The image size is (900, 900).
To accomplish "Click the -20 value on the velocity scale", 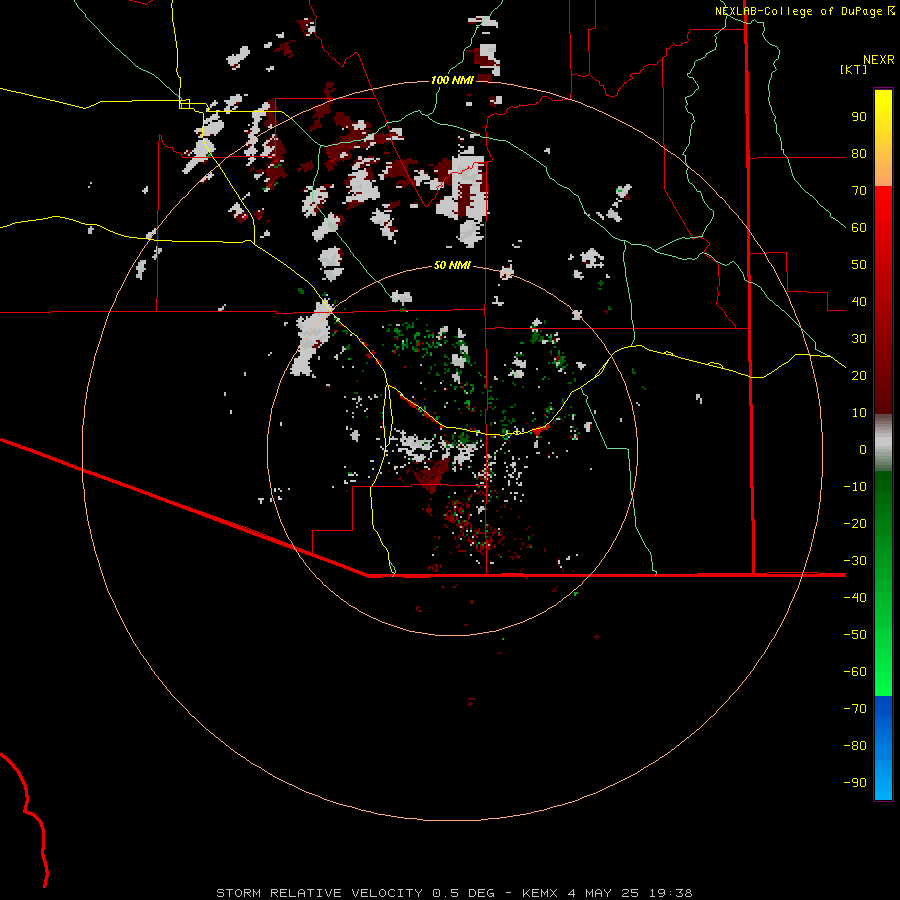I will (855, 523).
